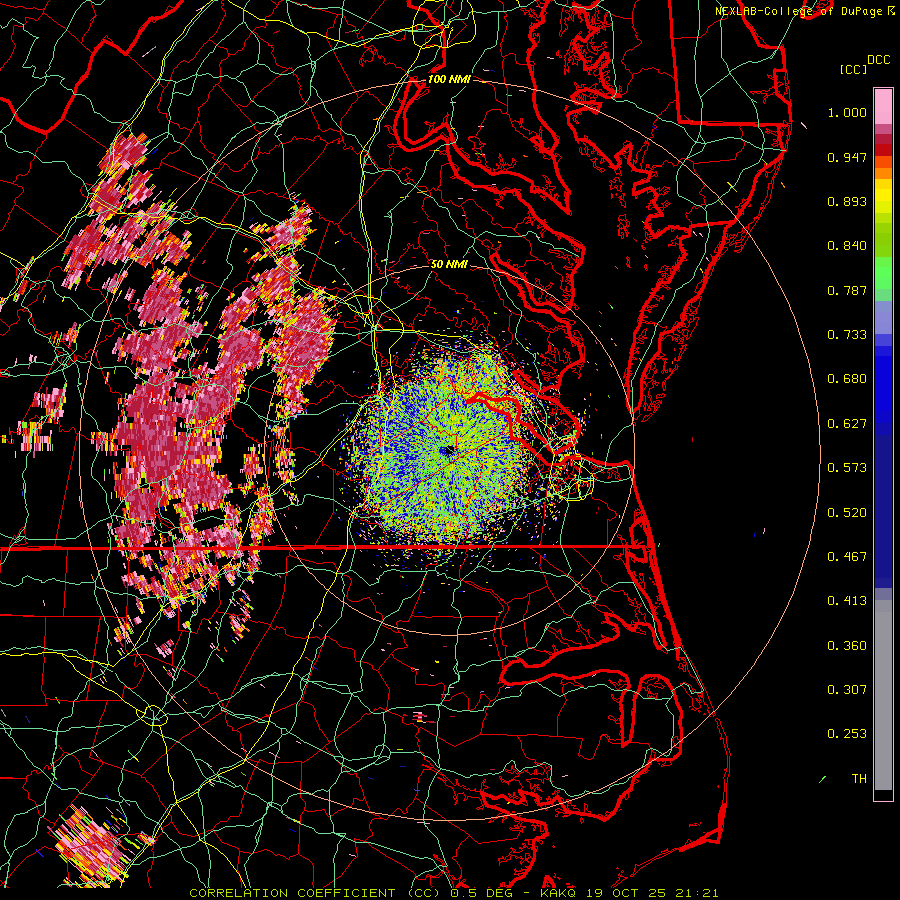Image resolution: width=900 pixels, height=900 pixels.
Task: Select the 0.733 legend value
Action: point(847,335)
